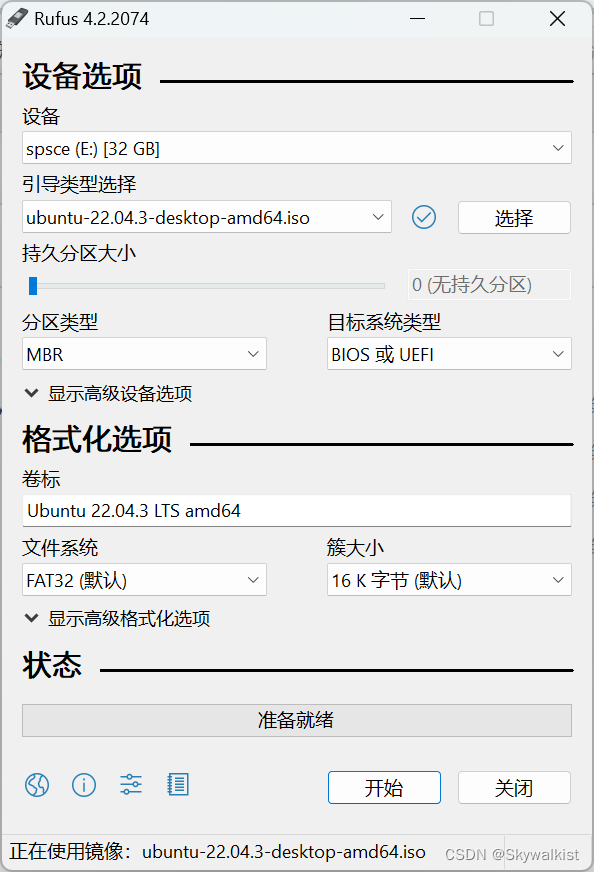Close the Rufus window with X
This screenshot has width=594, height=872.
click(557, 19)
